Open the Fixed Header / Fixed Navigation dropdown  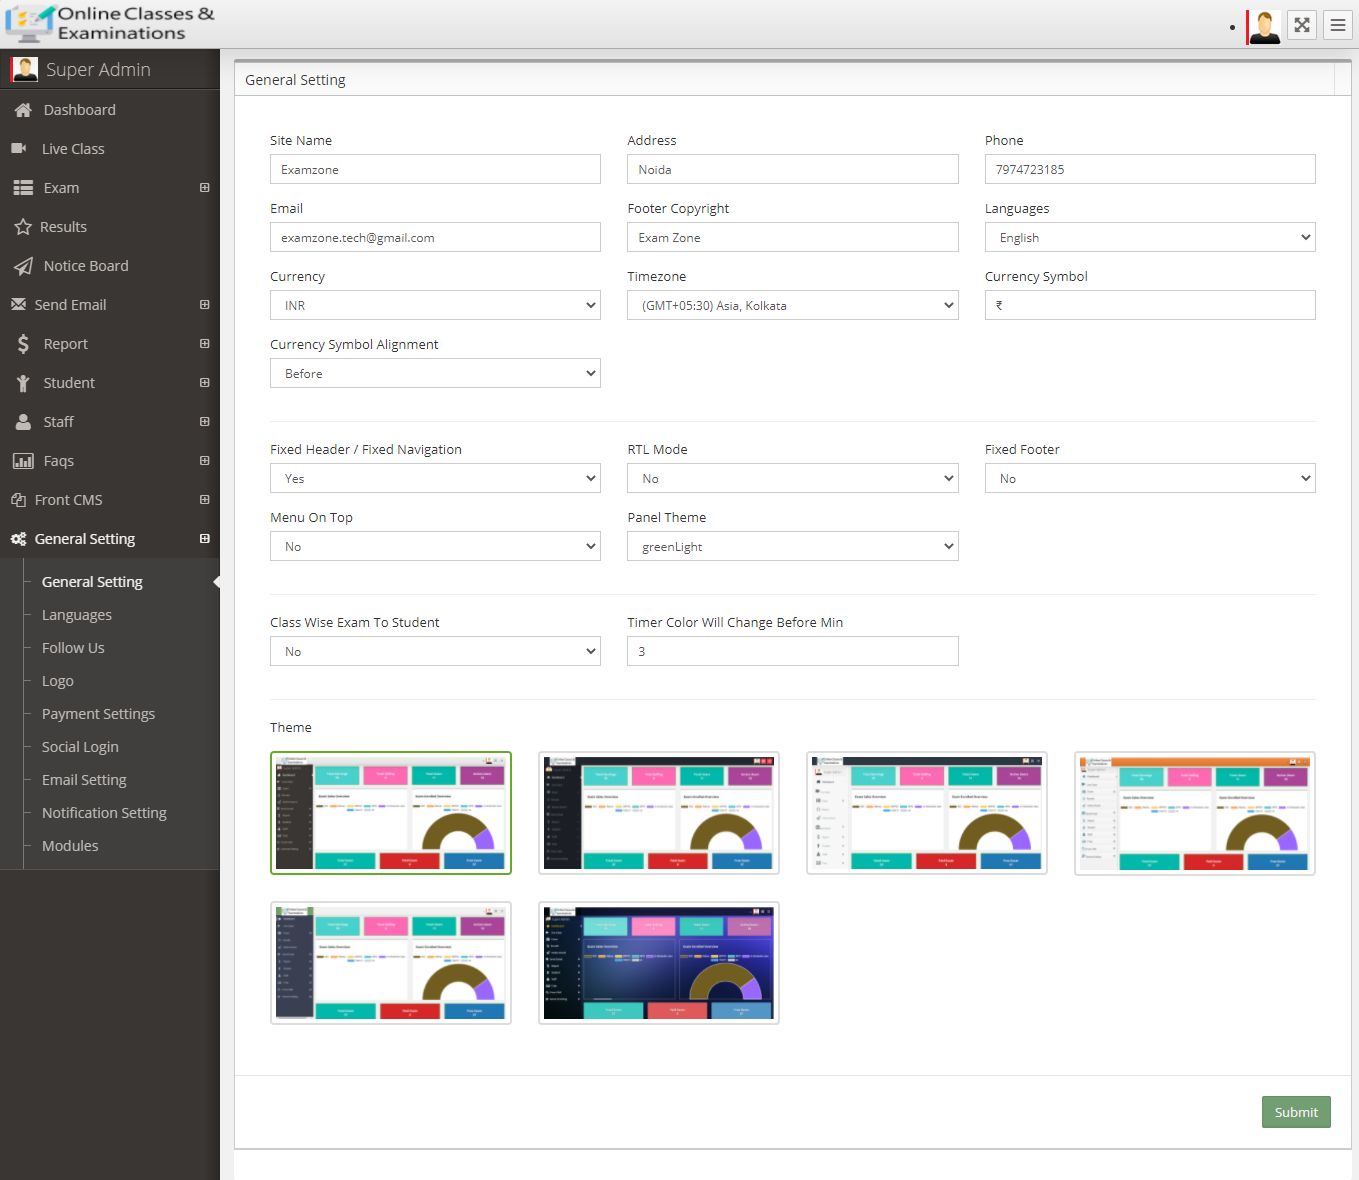[435, 479]
